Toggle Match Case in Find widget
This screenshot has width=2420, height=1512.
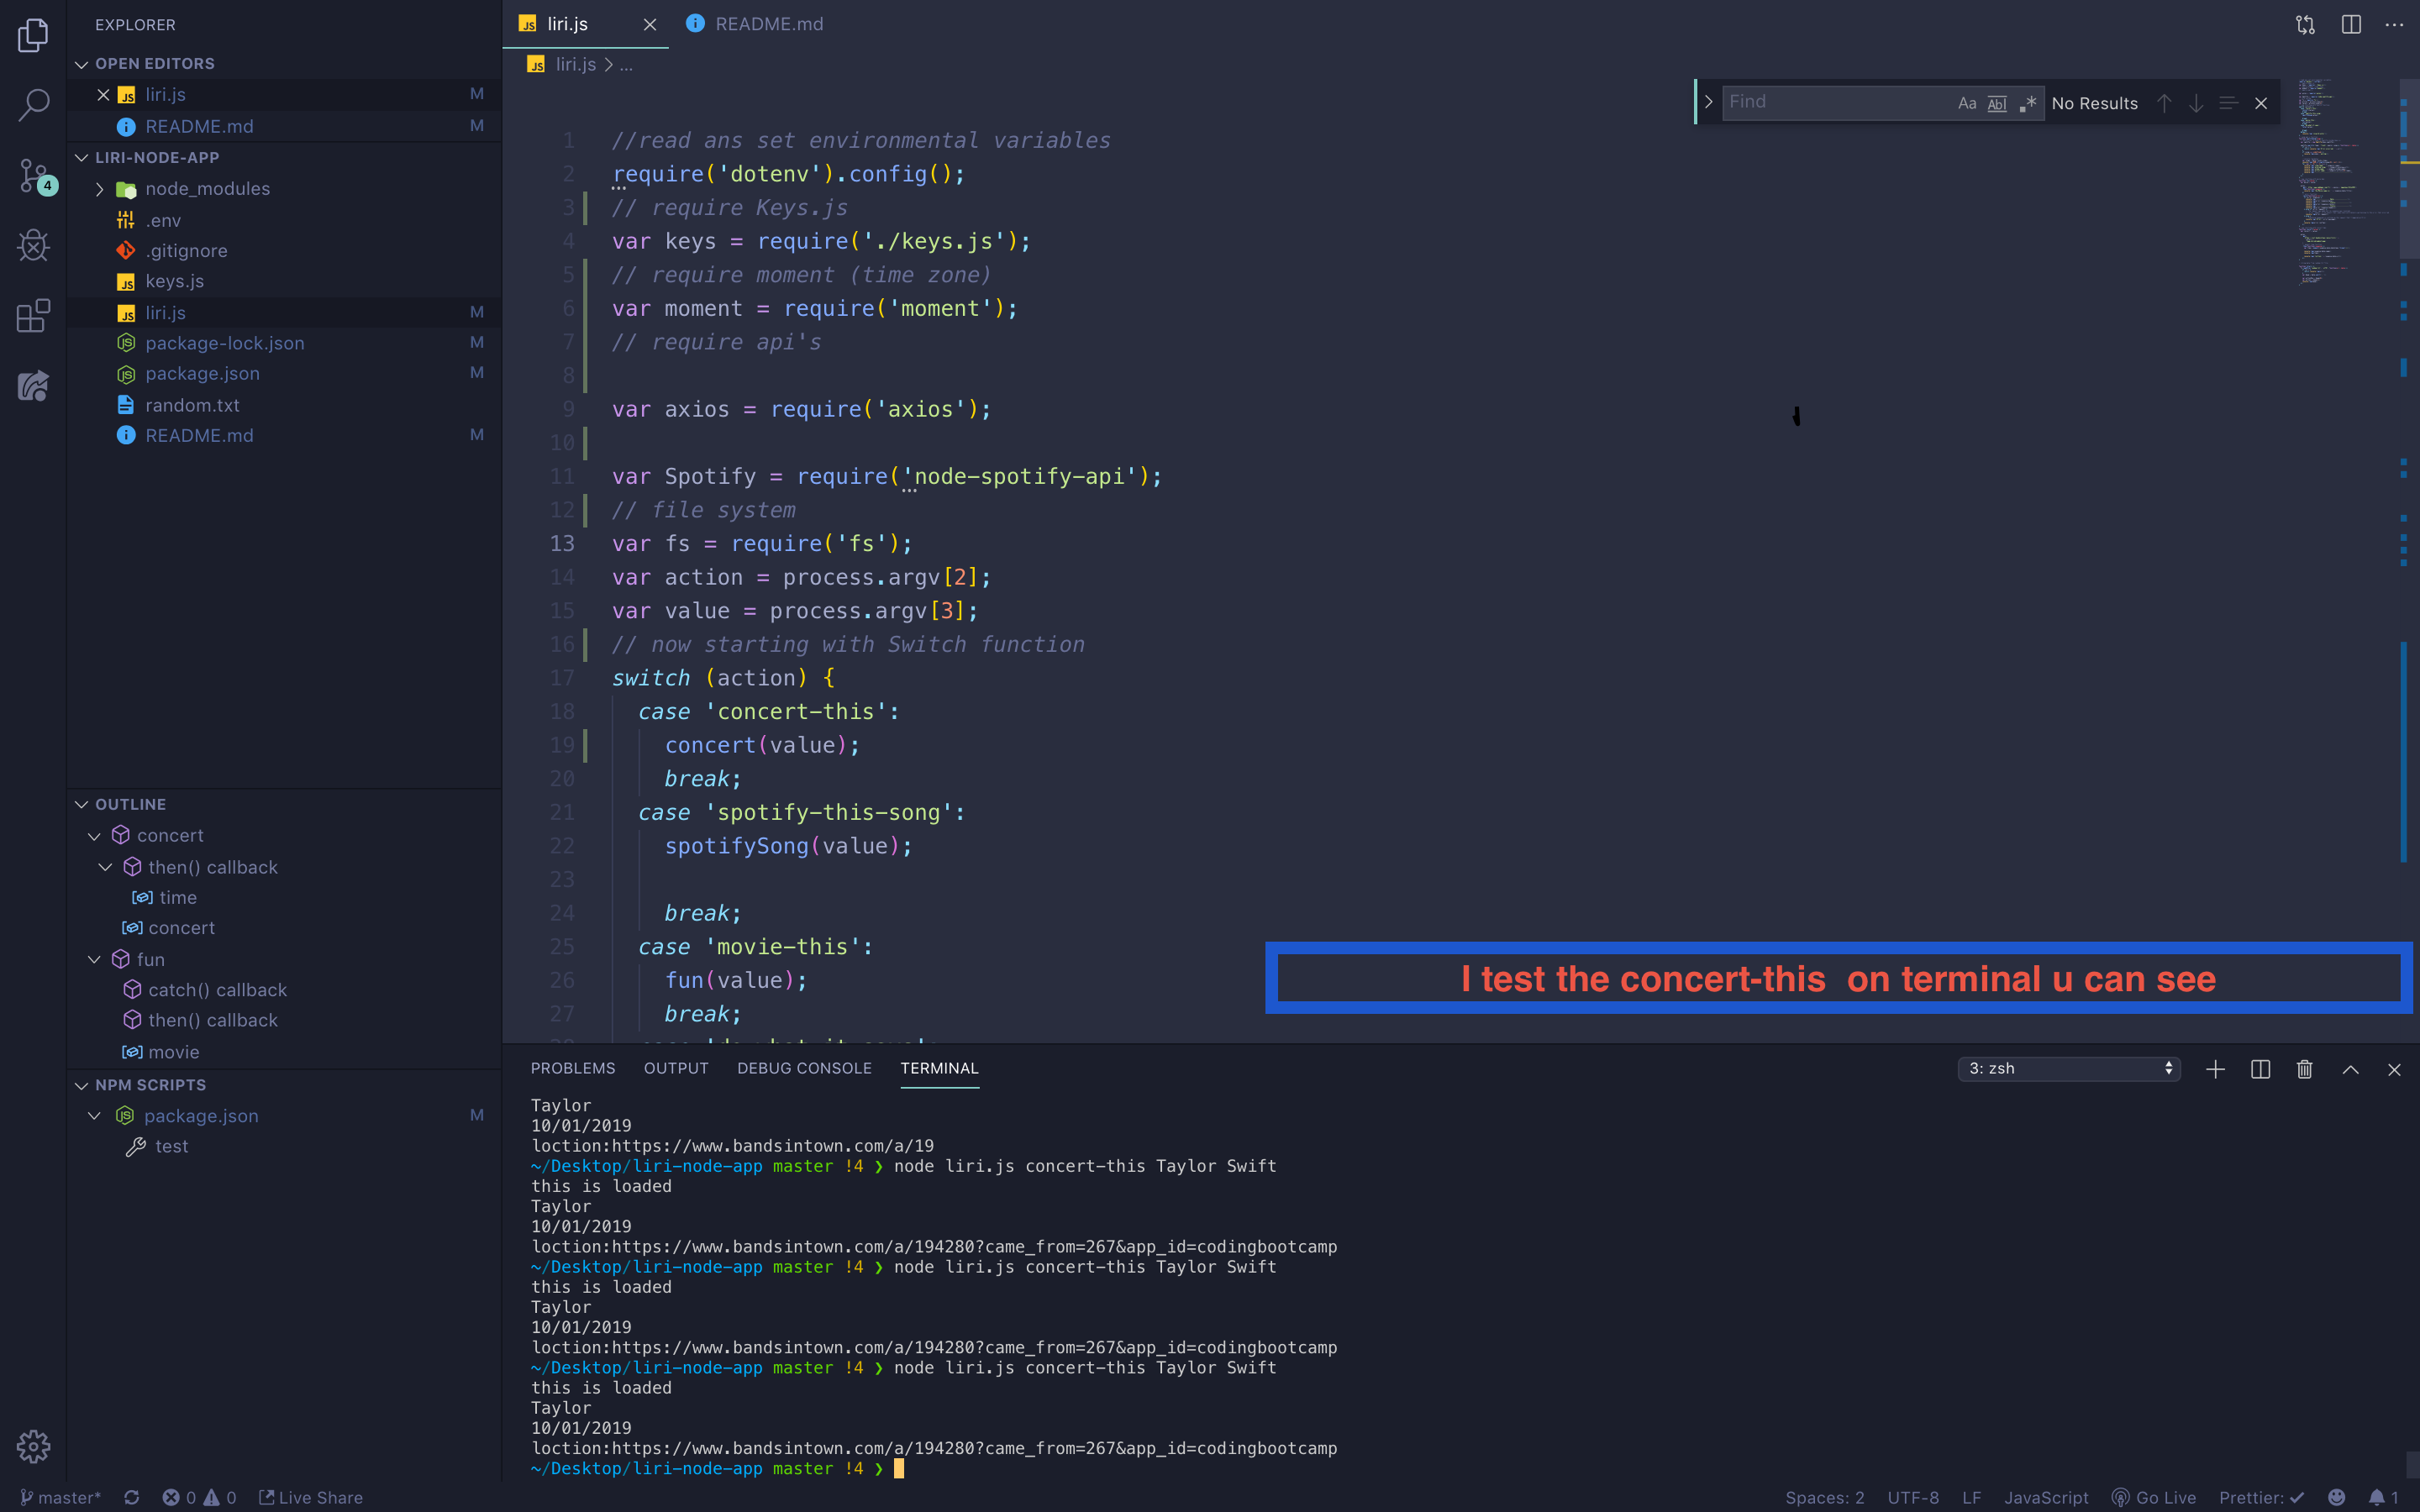pyautogui.click(x=1967, y=103)
